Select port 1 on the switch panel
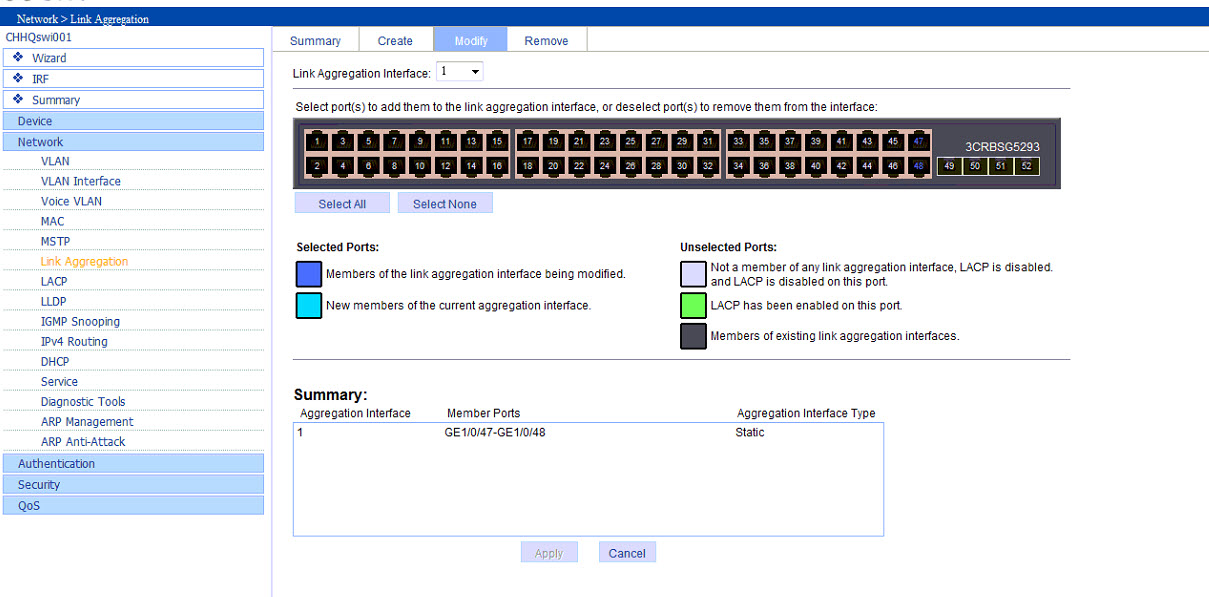This screenshot has height=597, width=1209. [x=317, y=141]
